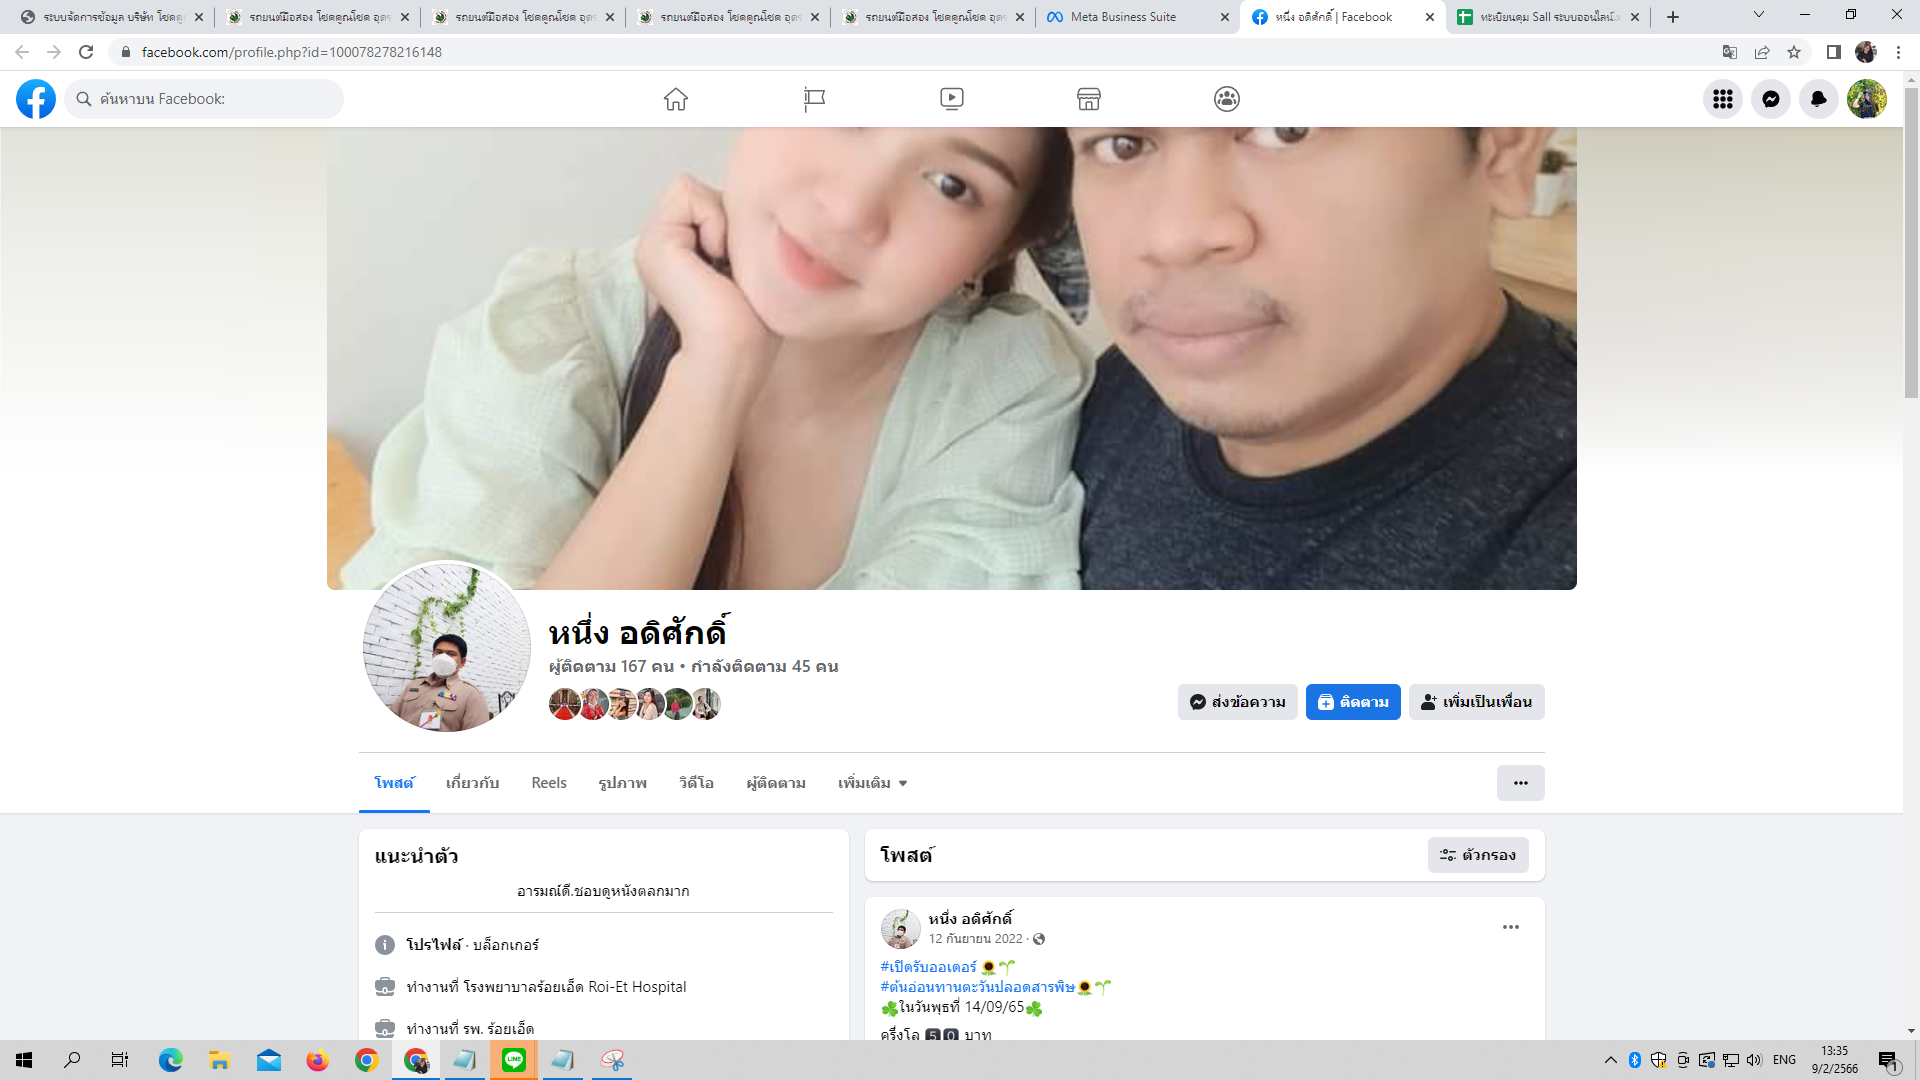Open the Pages flag icon
1920x1080 pixels.
click(x=814, y=99)
